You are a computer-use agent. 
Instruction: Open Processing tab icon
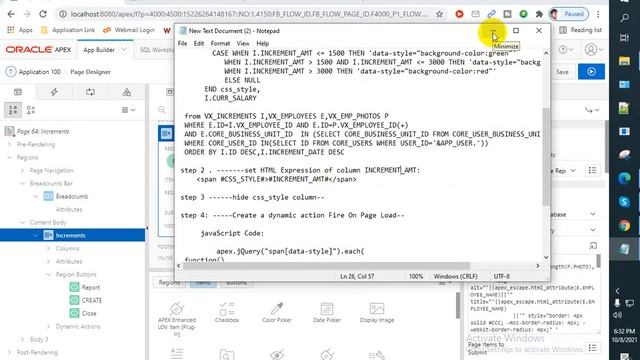tap(91, 92)
